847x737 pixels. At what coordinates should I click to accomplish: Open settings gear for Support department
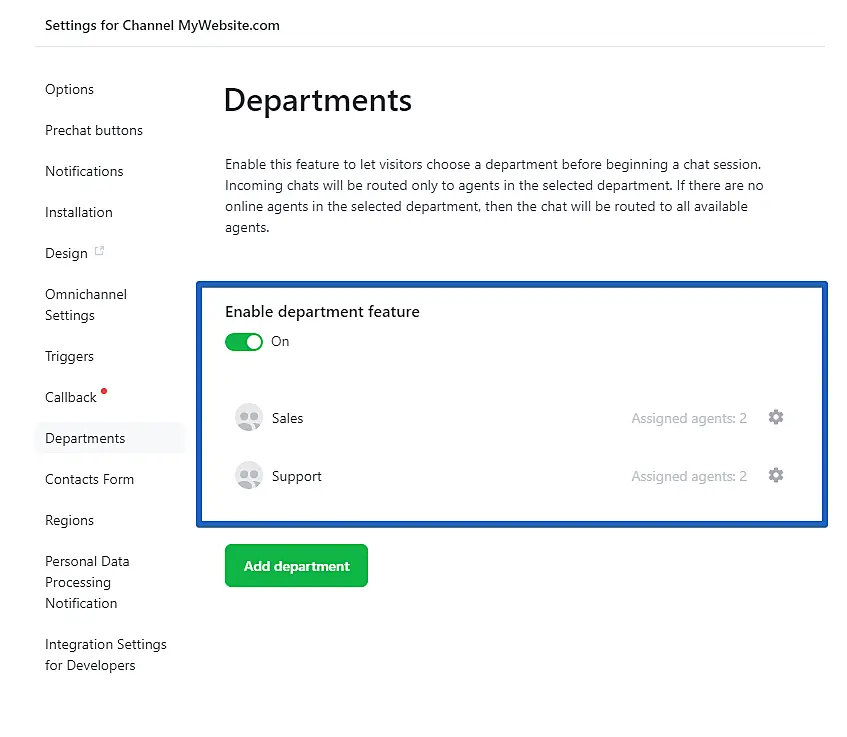pos(775,475)
